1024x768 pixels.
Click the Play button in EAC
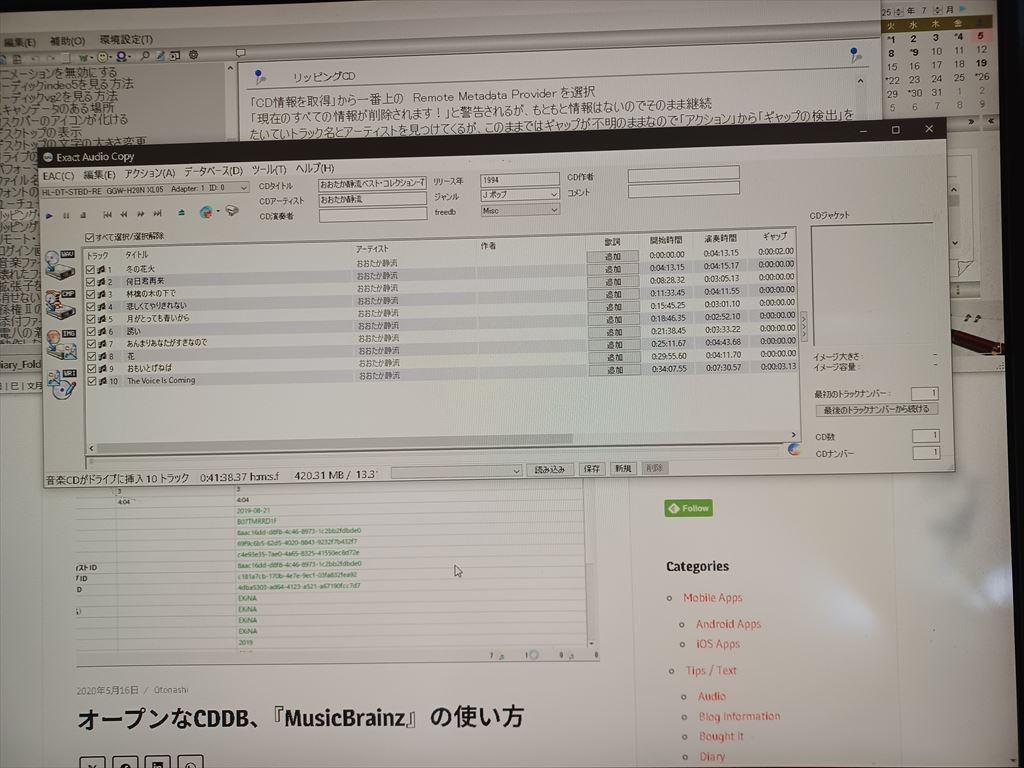point(49,215)
